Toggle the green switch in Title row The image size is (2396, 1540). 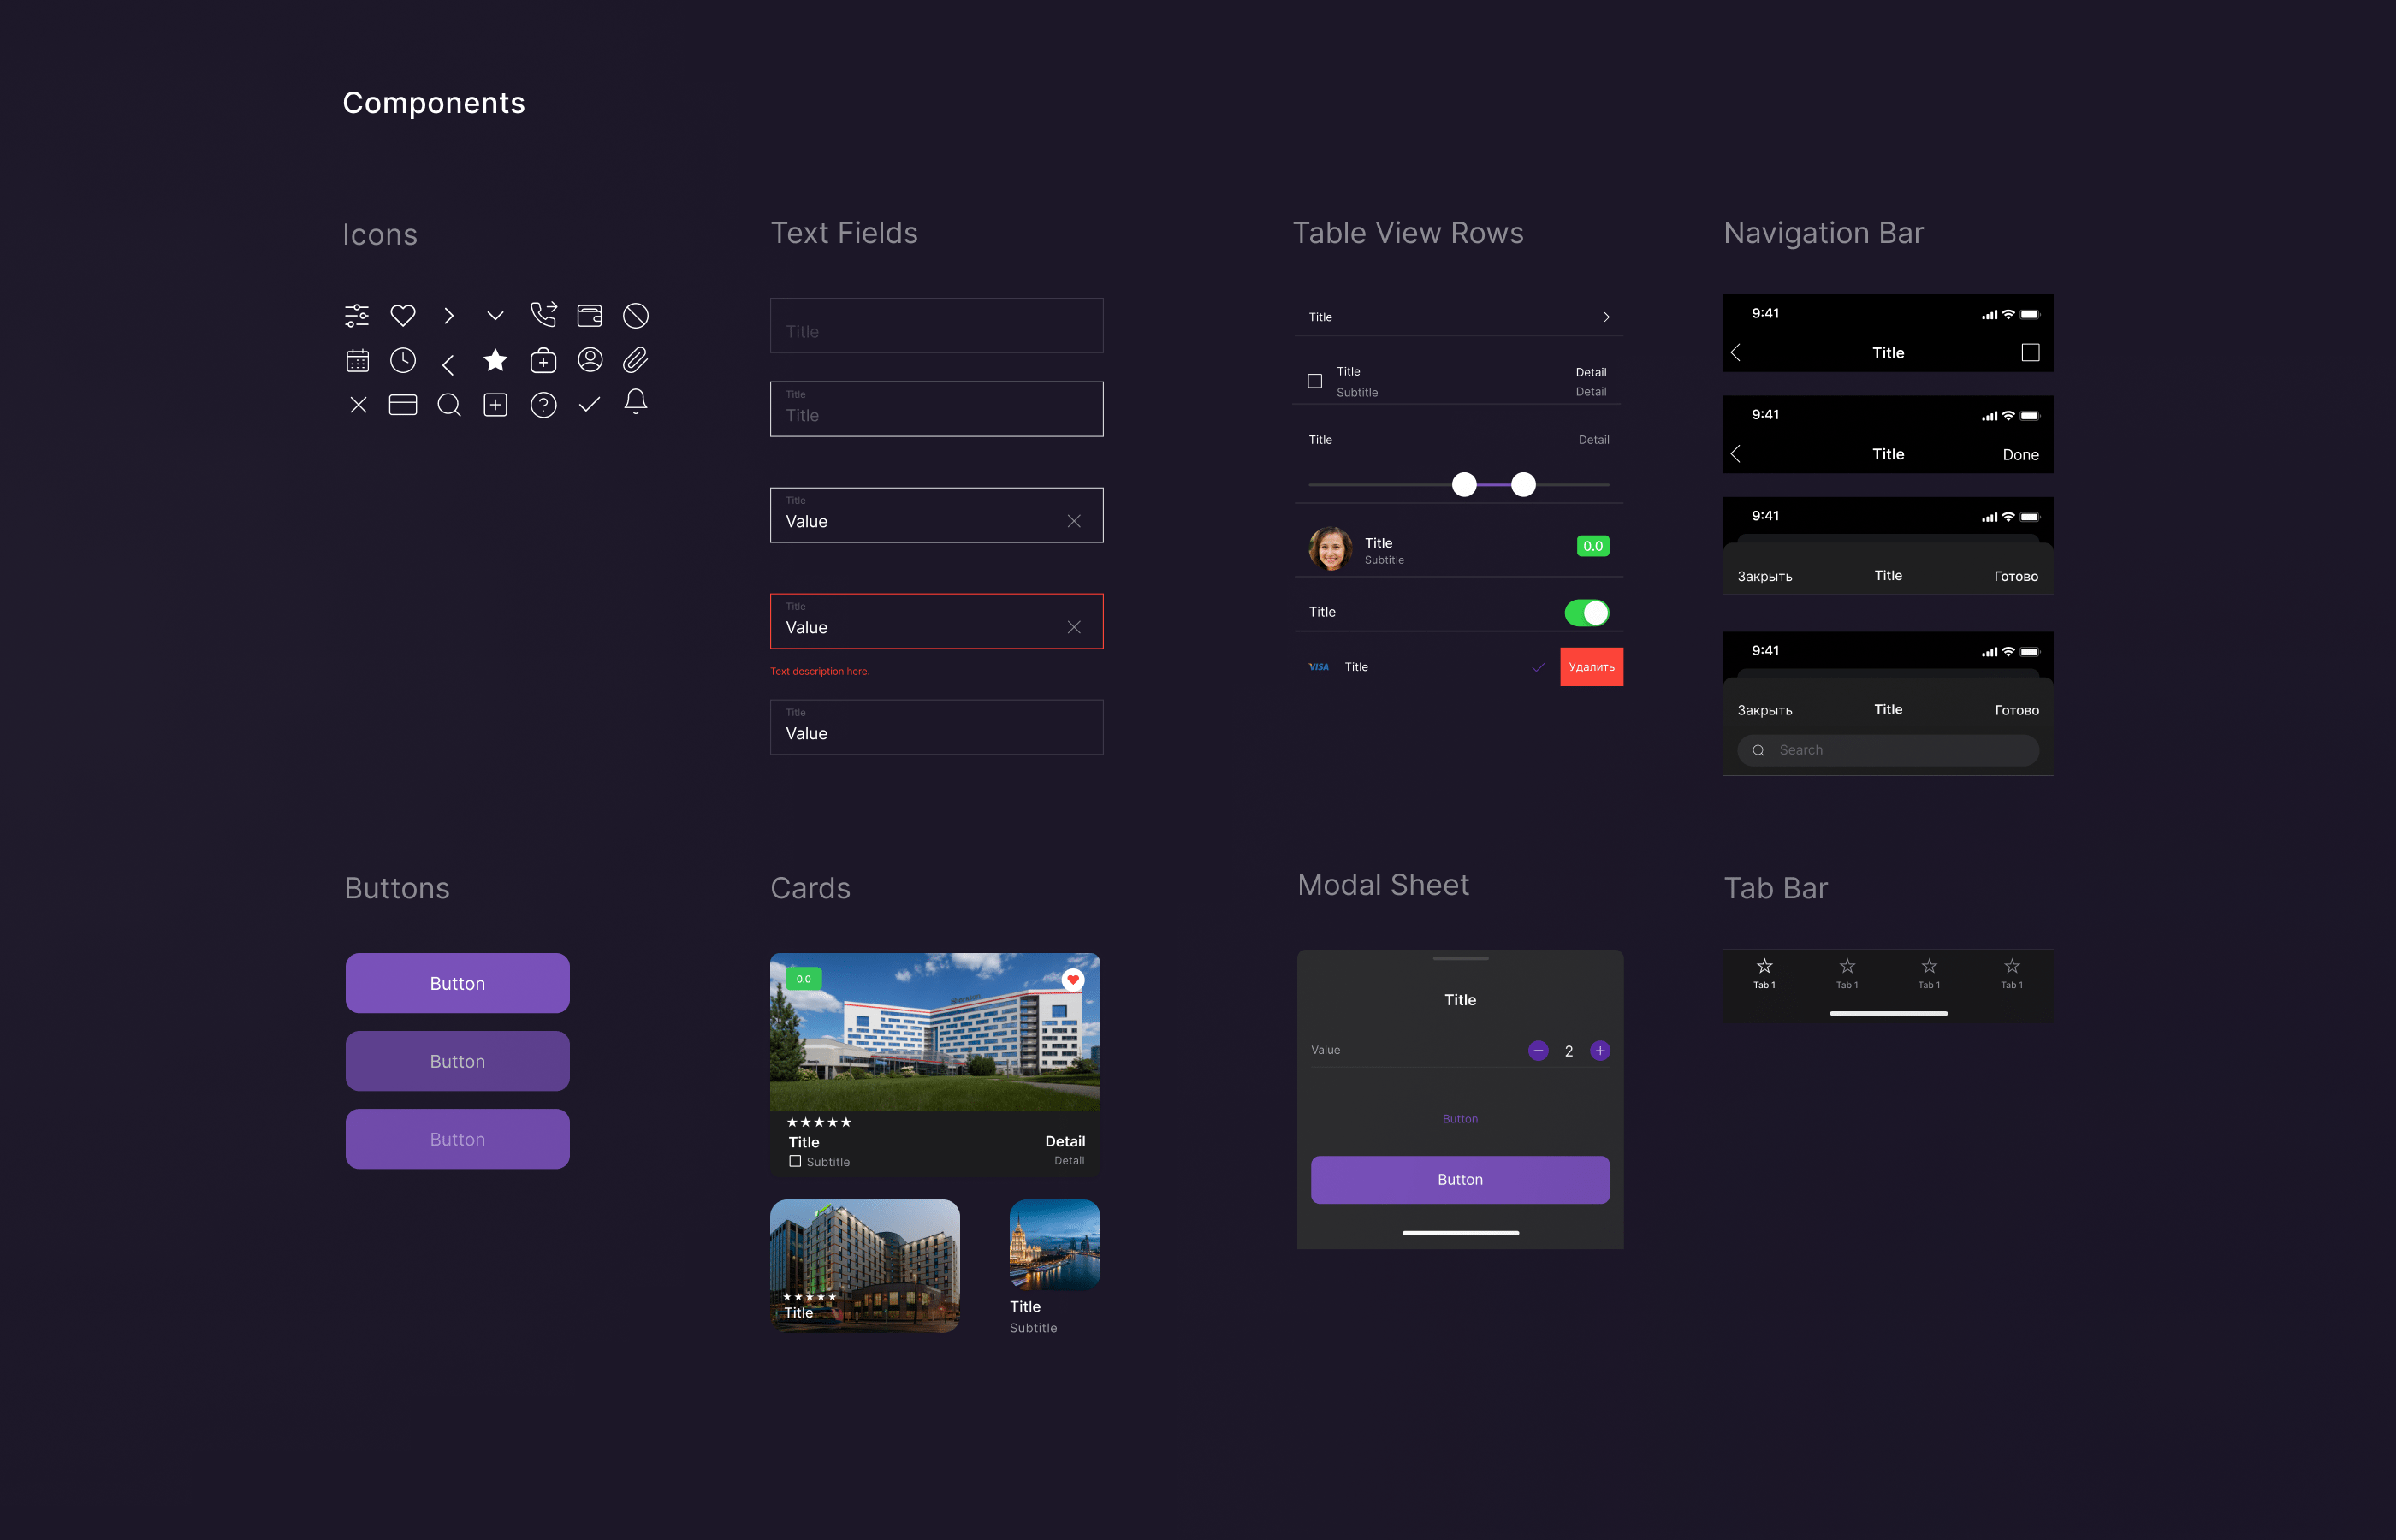(x=1586, y=612)
